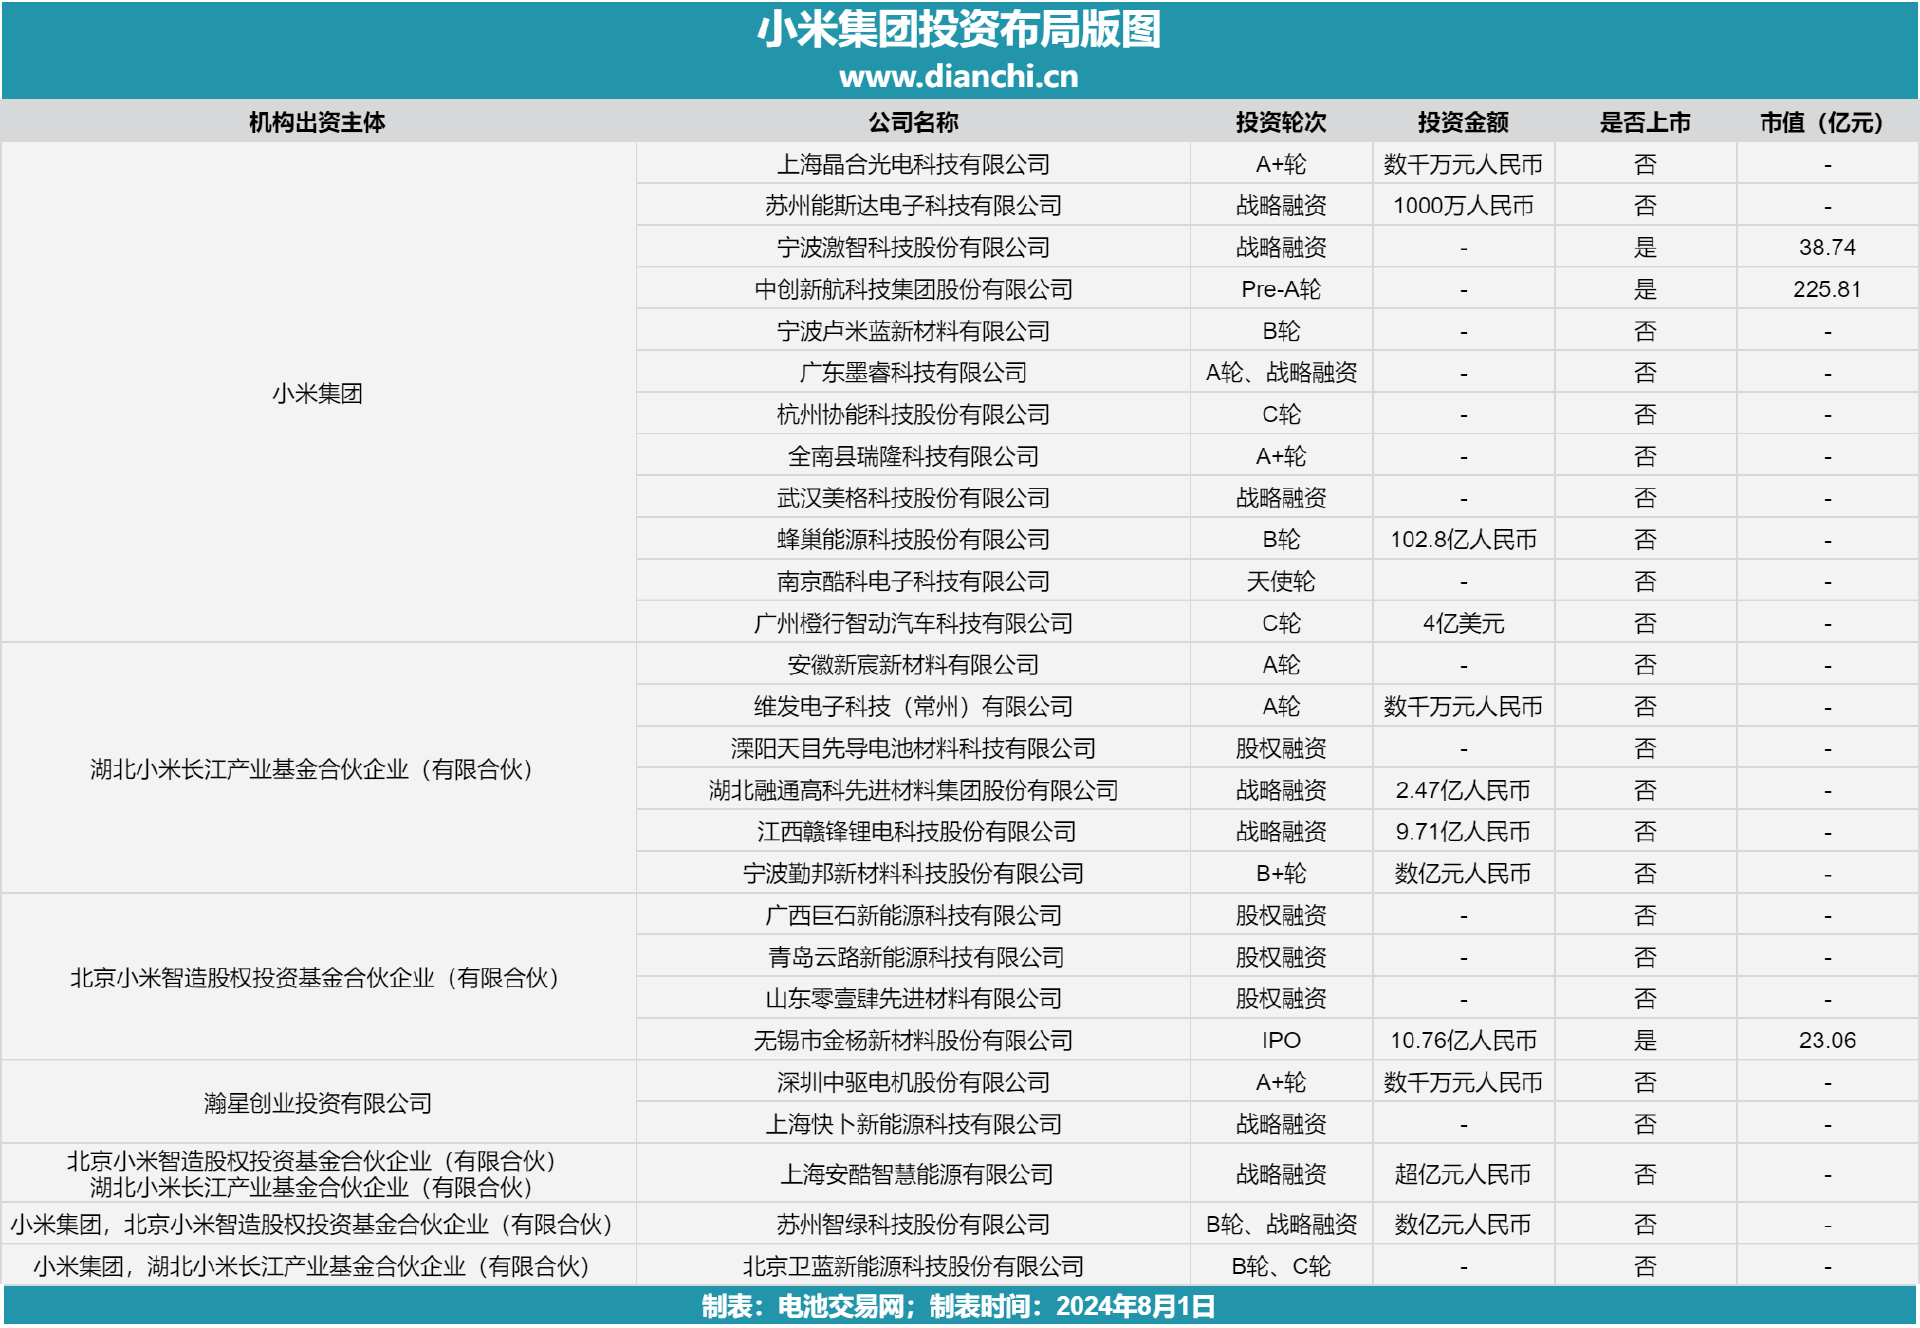1920x1328 pixels.
Task: Click company 苏州能斯达电子科技有限公司
Action: 913,205
